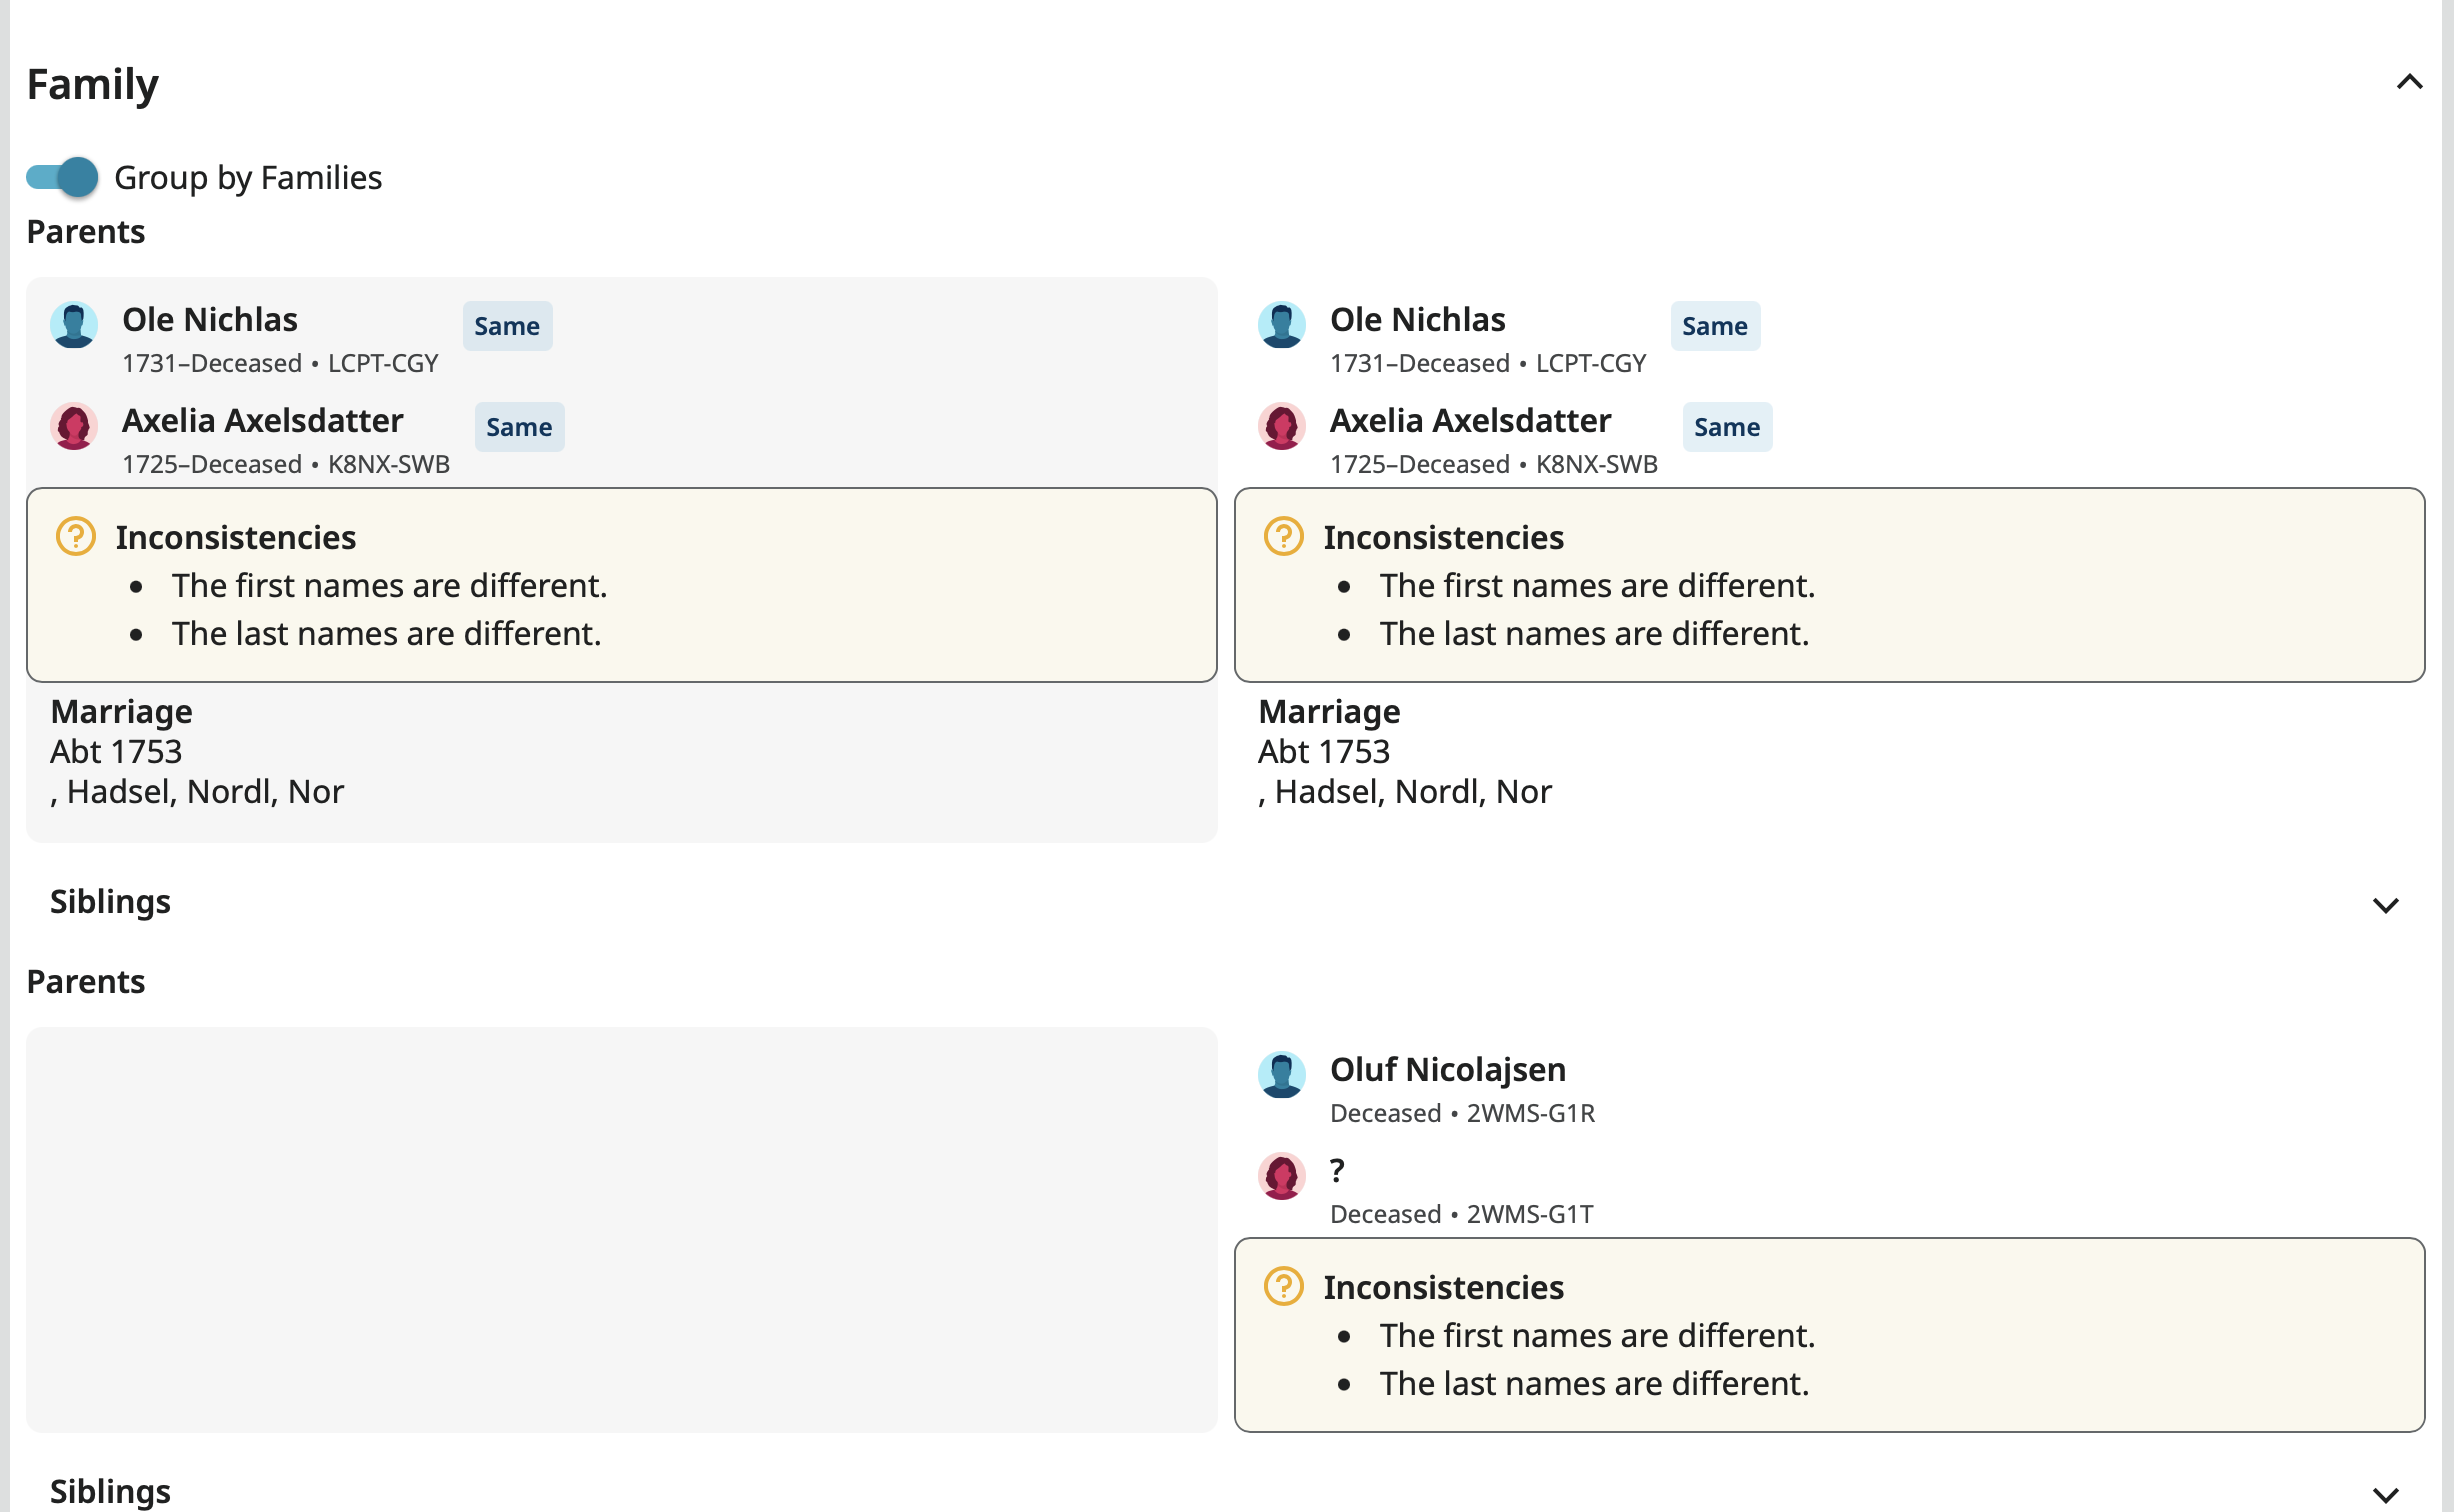Viewport: 2454px width, 1512px height.
Task: Collapse the Family section chevron
Action: [x=2409, y=82]
